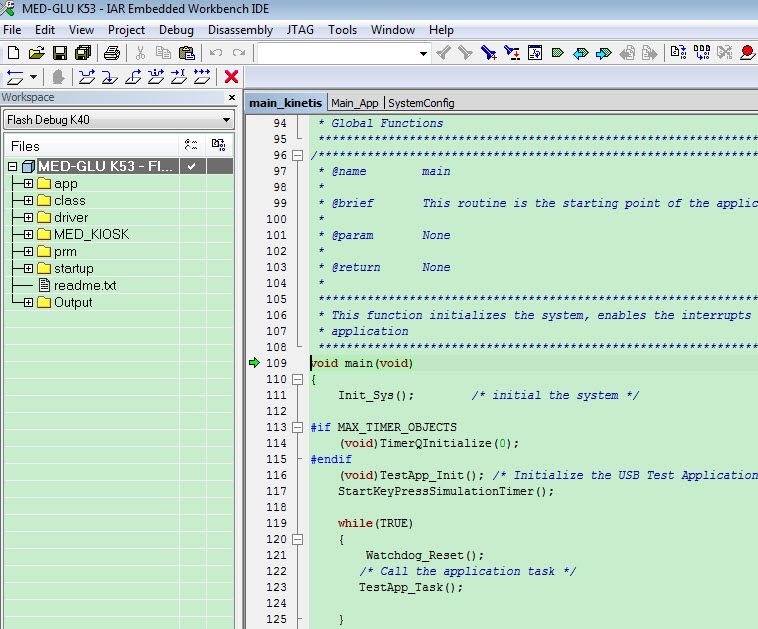
Task: Click the Step Over debug icon
Action: (x=87, y=77)
